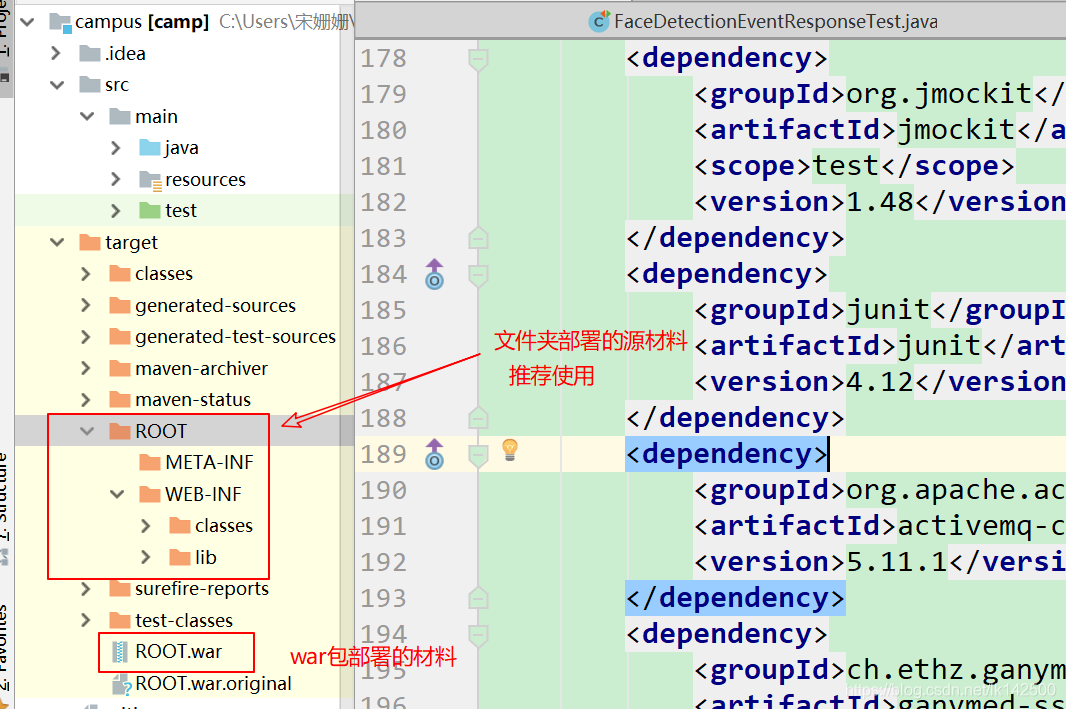Click the scope test line 181
The width and height of the screenshot is (1066, 709).
click(x=854, y=166)
